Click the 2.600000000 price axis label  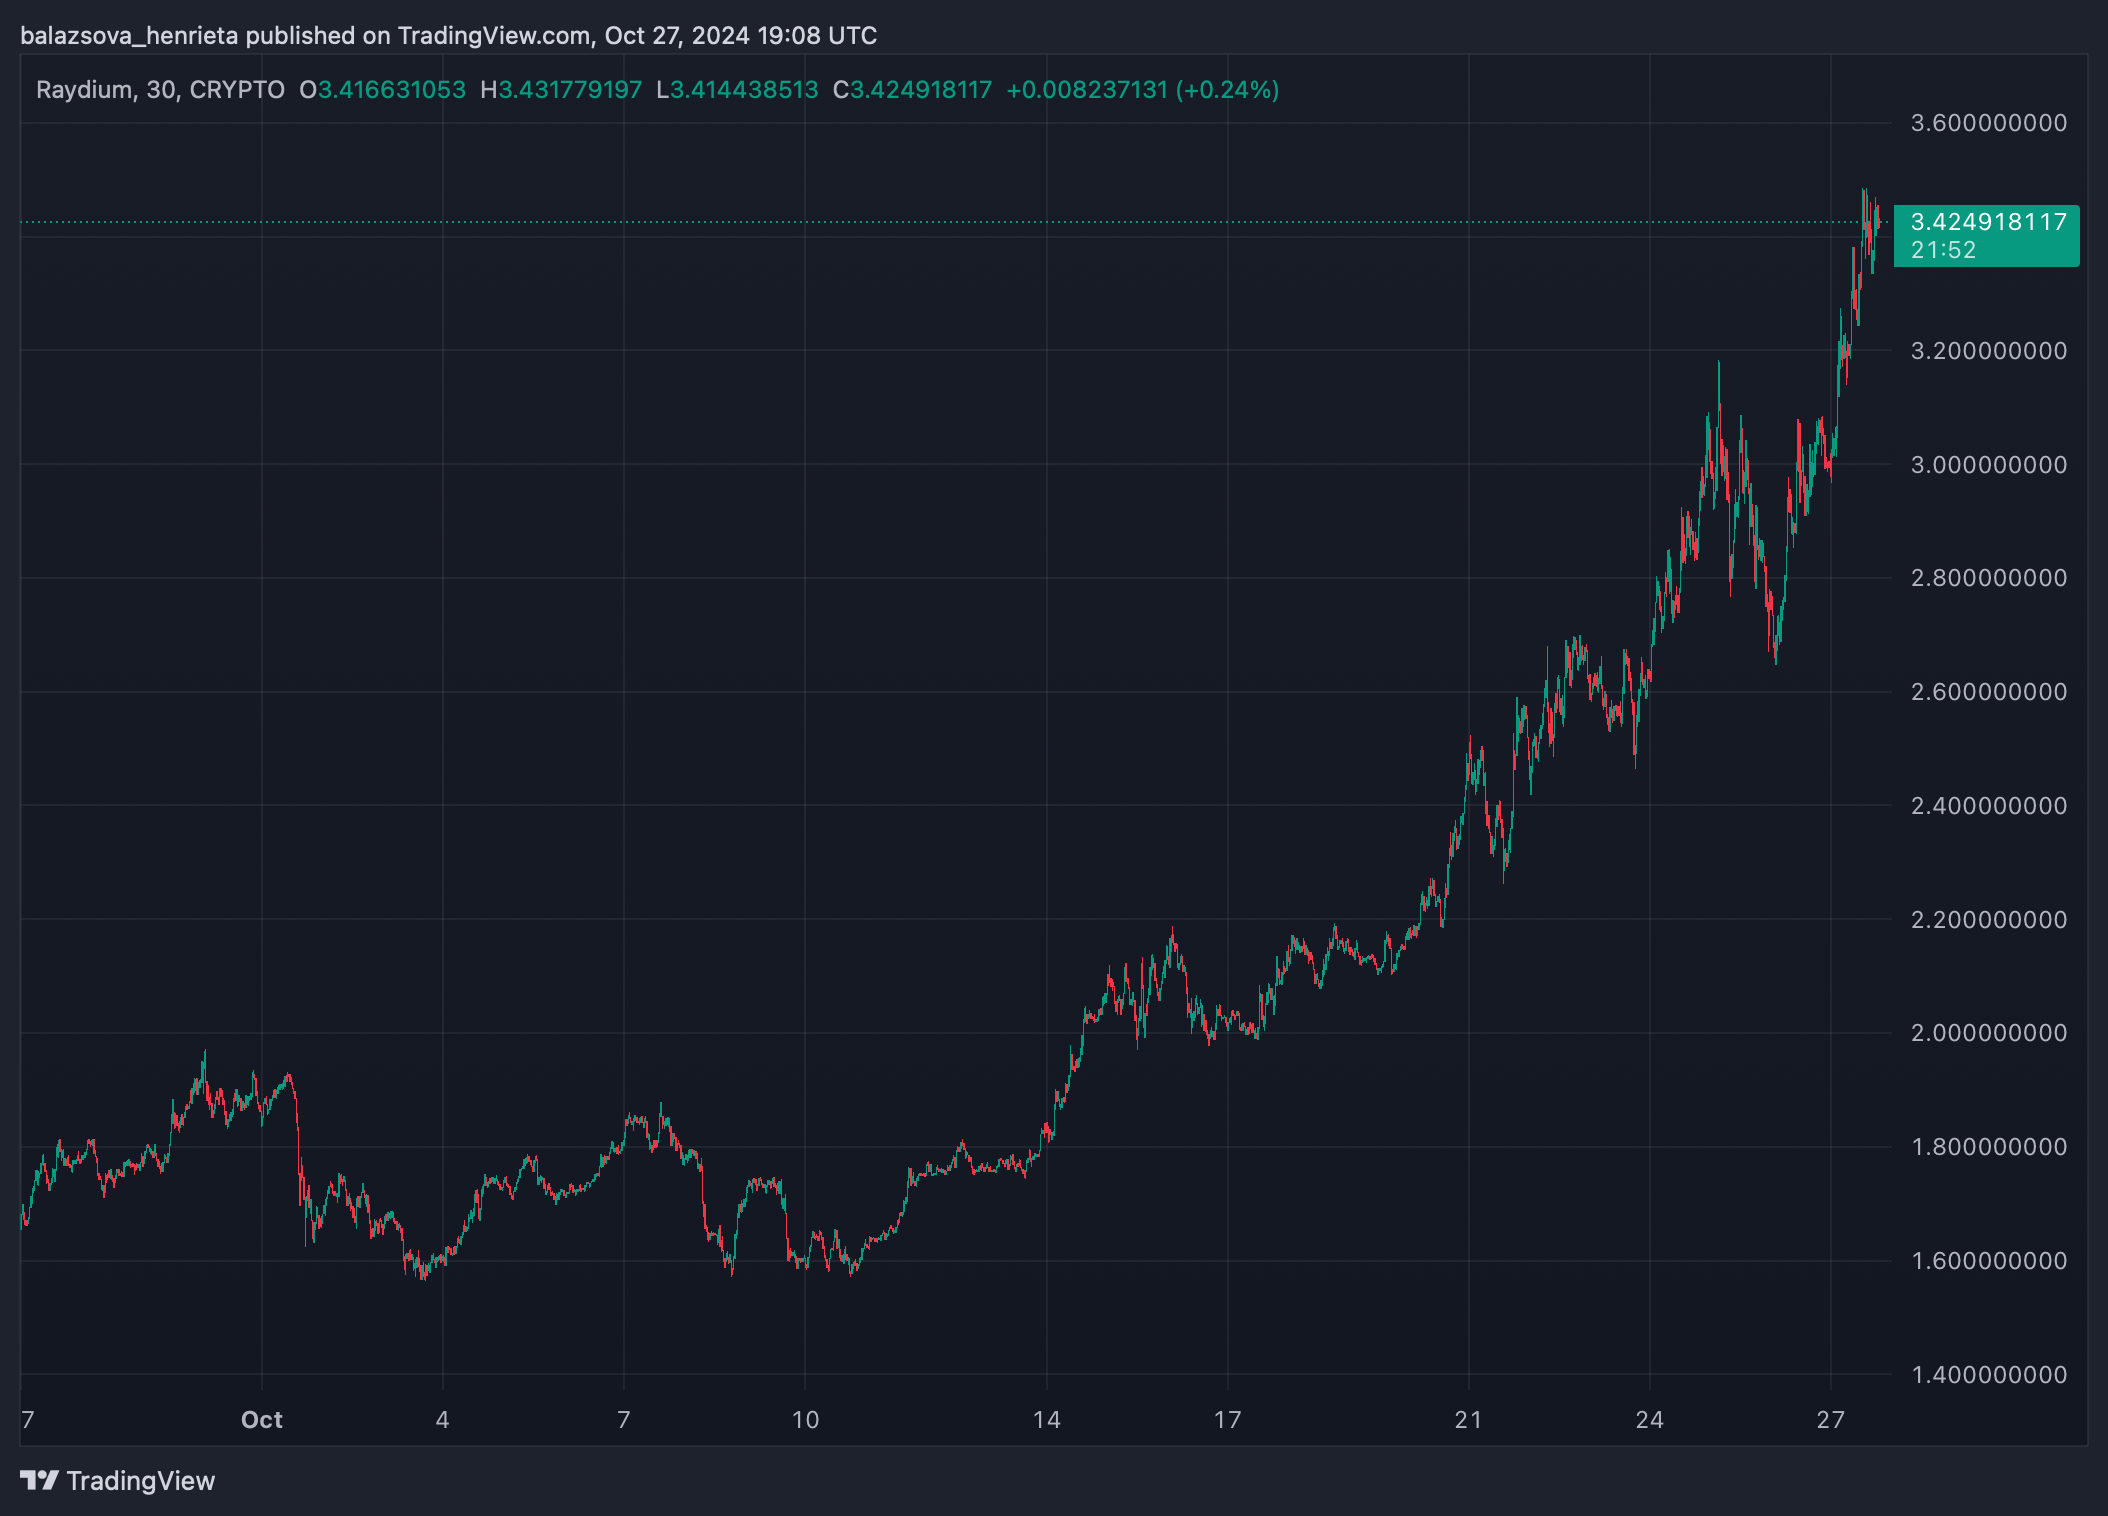point(1988,692)
